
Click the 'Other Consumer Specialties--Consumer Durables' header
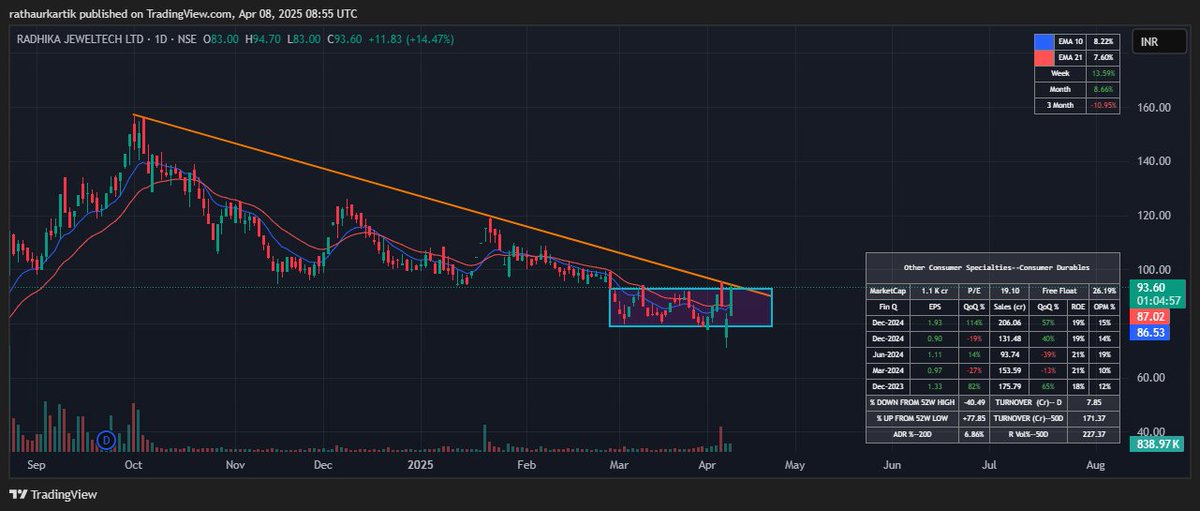tap(995, 268)
